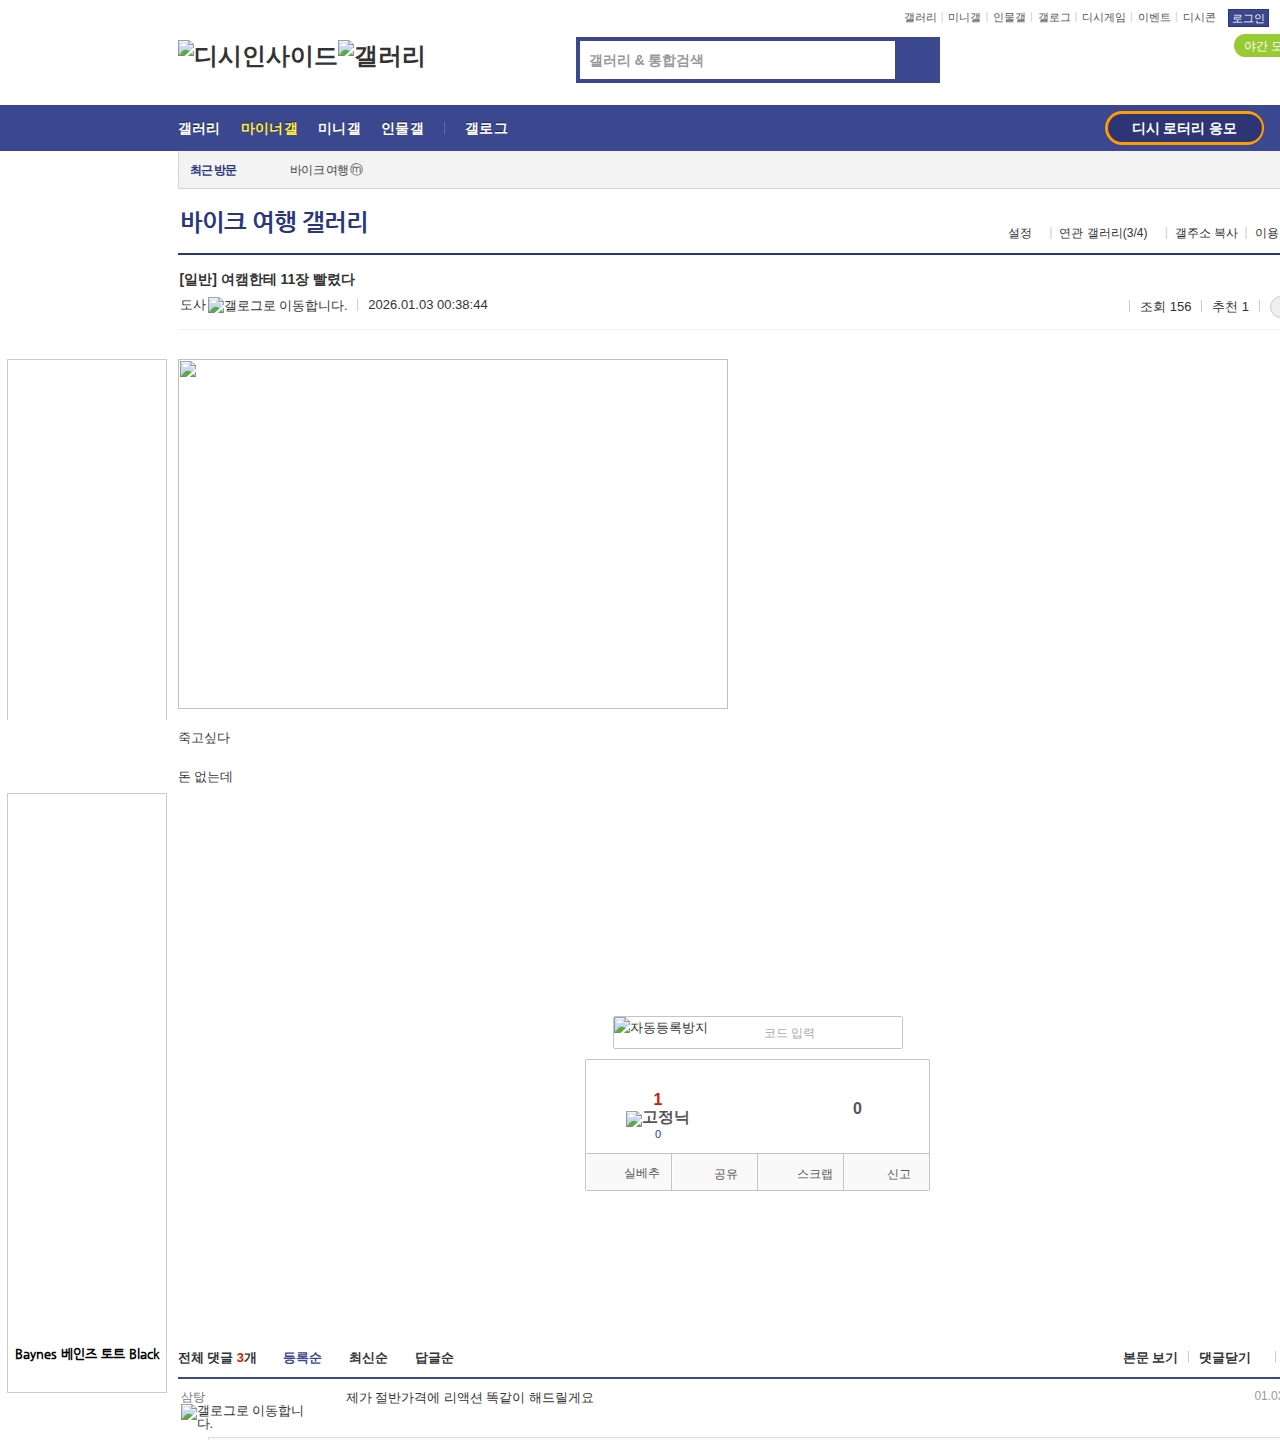This screenshot has height=1440, width=1280.
Task: Click top menu 디시게임 link
Action: coord(1103,18)
